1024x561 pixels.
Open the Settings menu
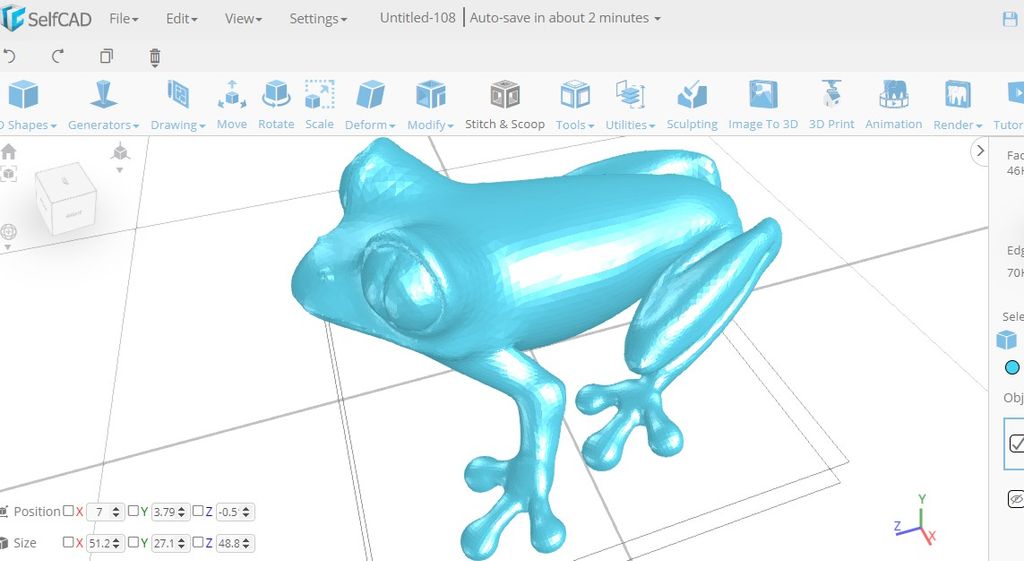point(318,18)
